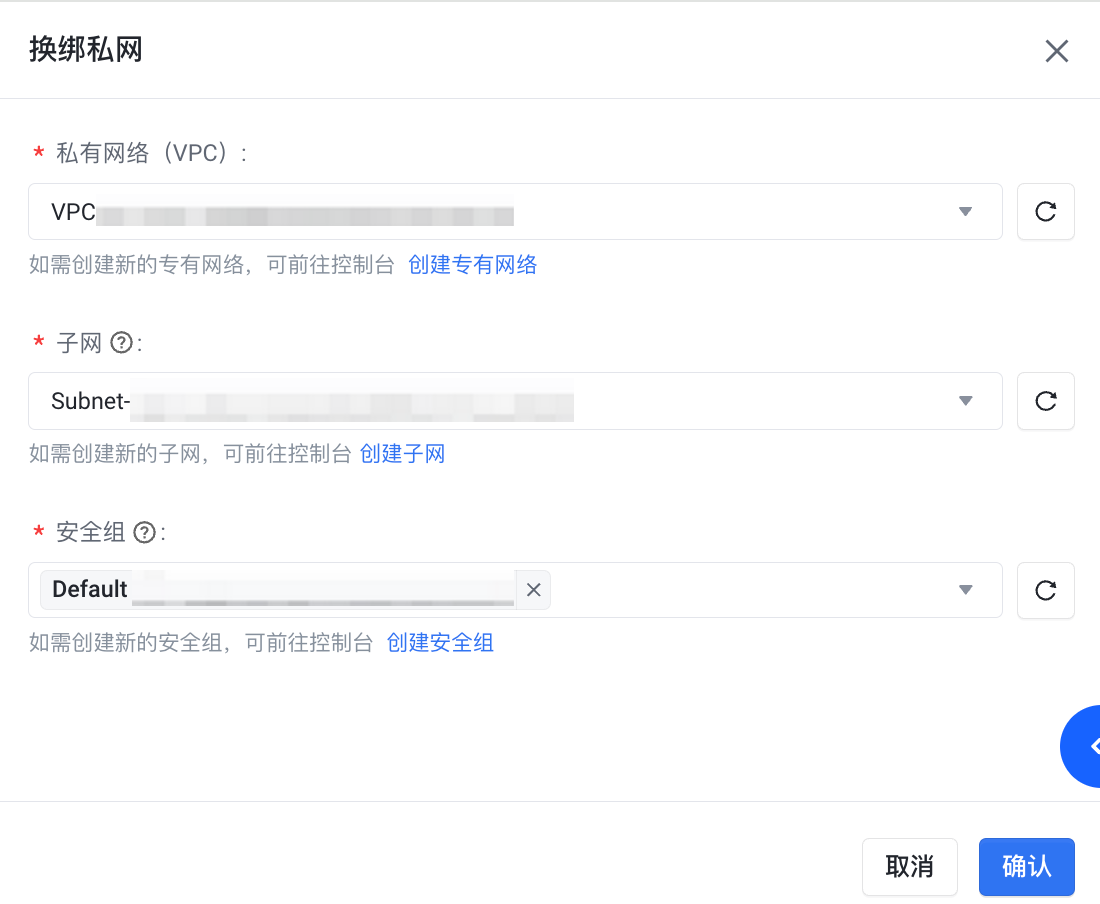Expand the VPC dropdown arrow

965,212
